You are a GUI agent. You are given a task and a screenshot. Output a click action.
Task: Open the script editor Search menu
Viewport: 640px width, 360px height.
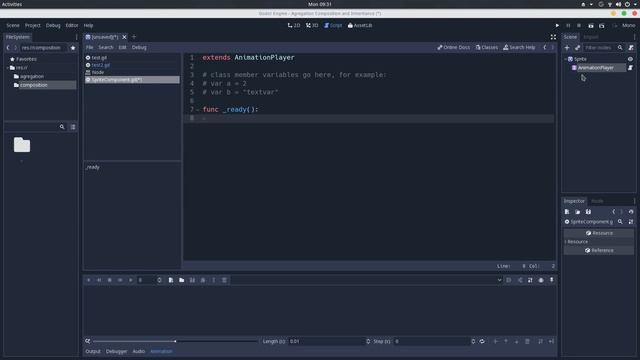click(106, 47)
